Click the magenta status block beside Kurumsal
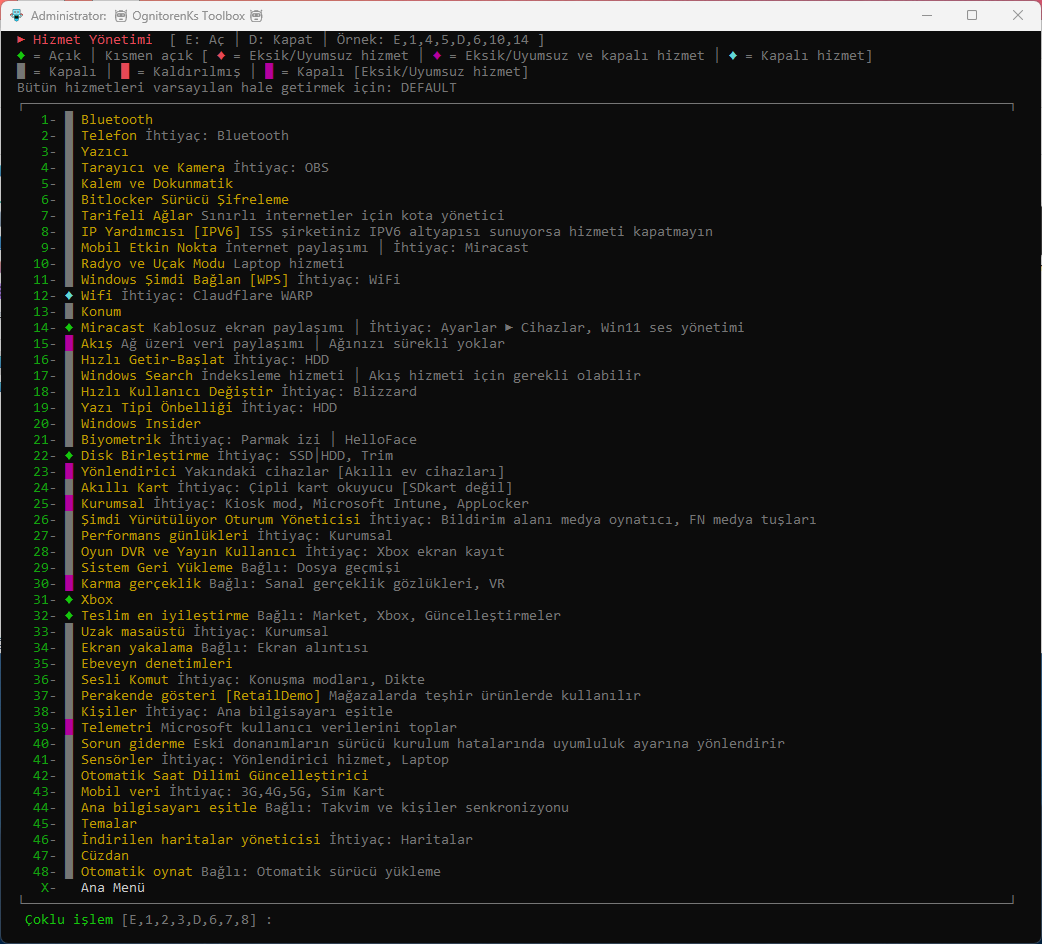The height and width of the screenshot is (944, 1042). click(x=69, y=504)
